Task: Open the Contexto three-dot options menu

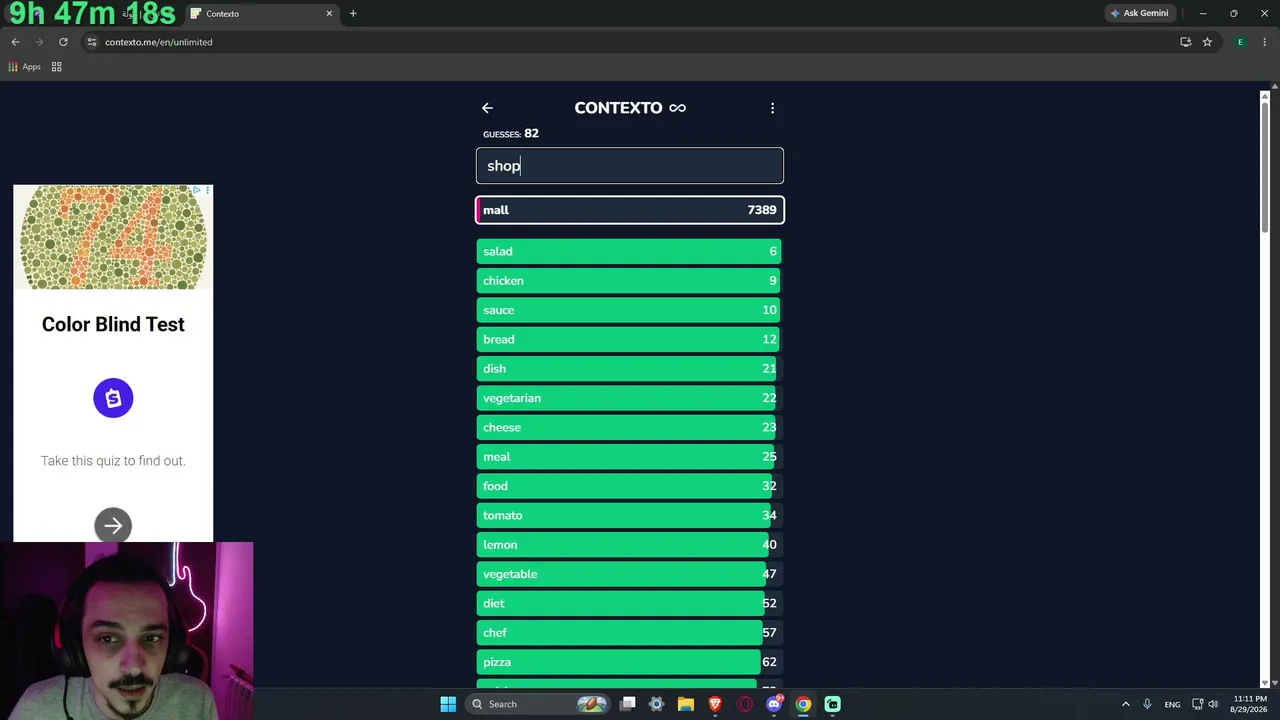Action: (x=772, y=108)
